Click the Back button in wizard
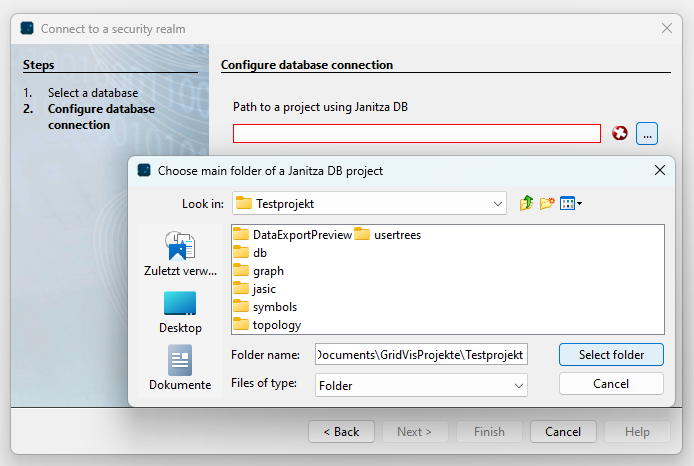The image size is (694, 466). tap(341, 432)
